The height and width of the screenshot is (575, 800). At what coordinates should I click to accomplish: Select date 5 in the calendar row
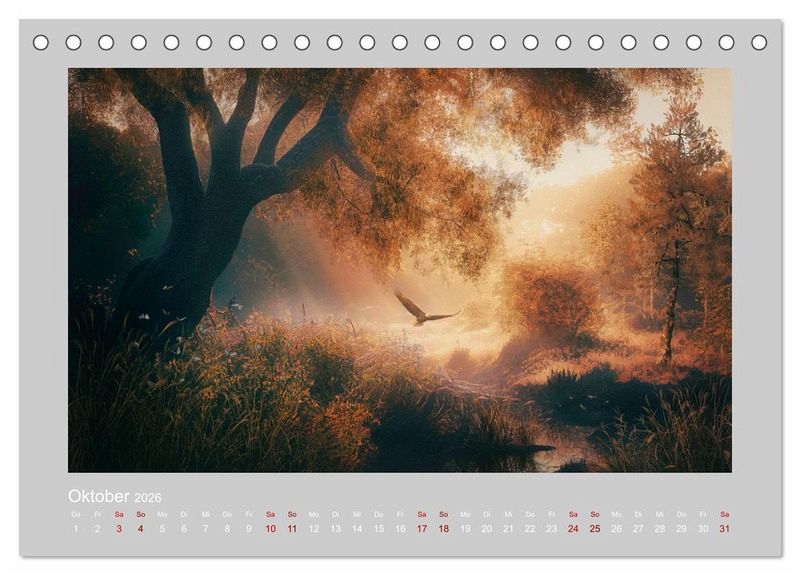[x=162, y=529]
